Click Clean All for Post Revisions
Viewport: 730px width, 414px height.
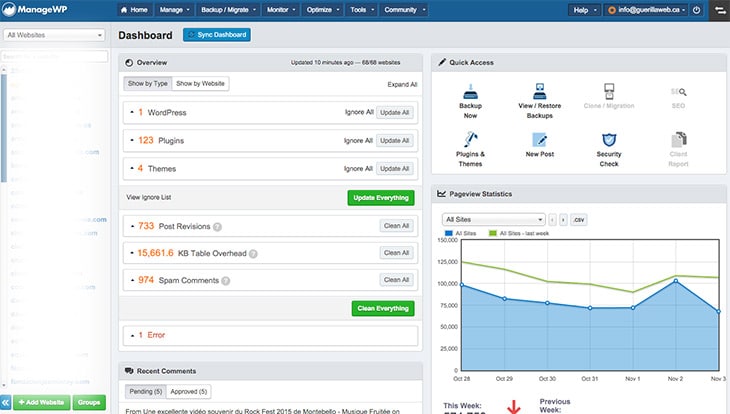[396, 226]
